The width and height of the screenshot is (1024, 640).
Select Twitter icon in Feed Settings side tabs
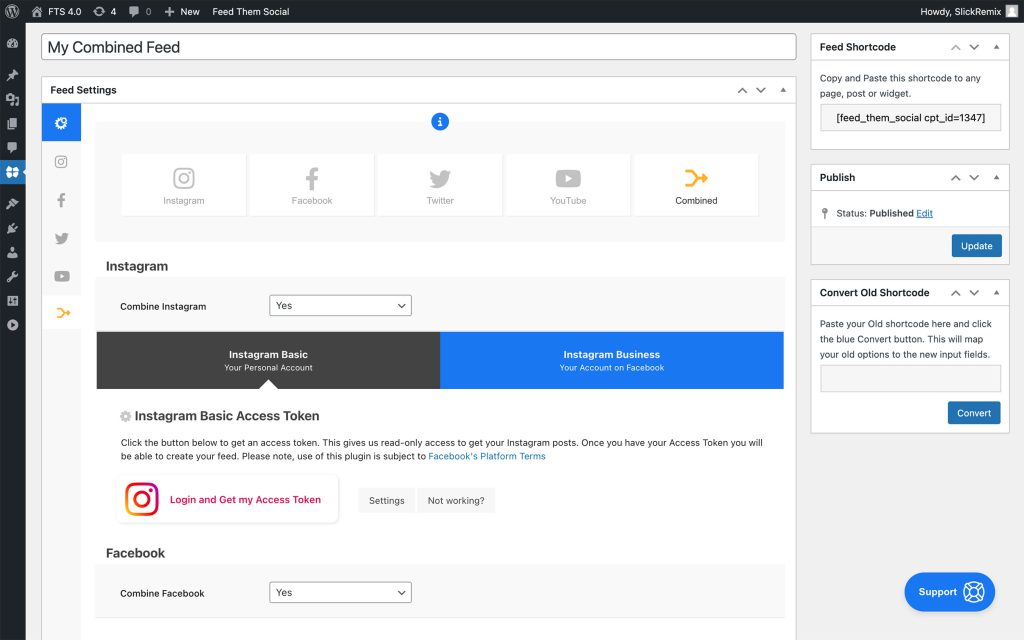(x=61, y=238)
